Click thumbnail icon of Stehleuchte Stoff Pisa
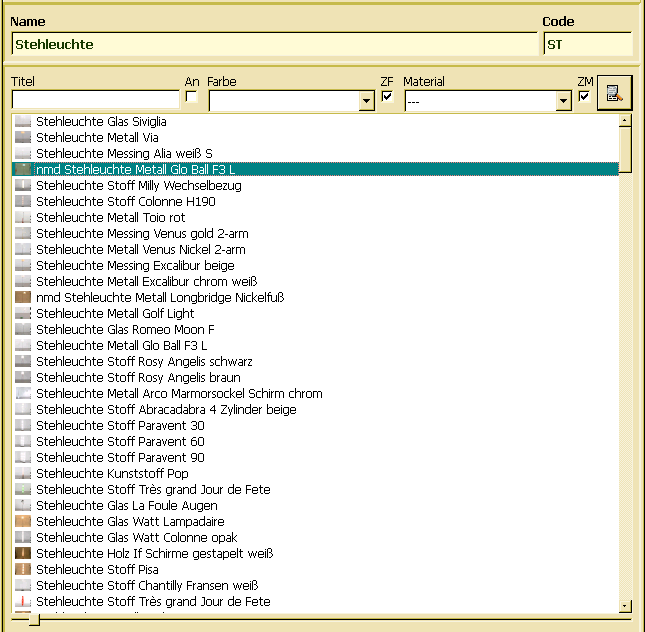This screenshot has width=645, height=632. tap(23, 570)
